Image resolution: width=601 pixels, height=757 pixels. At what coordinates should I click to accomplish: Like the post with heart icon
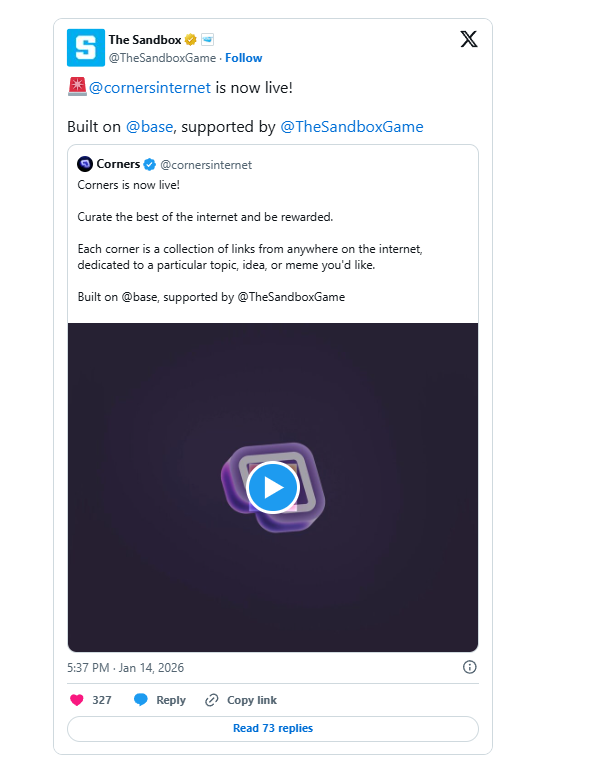(77, 700)
